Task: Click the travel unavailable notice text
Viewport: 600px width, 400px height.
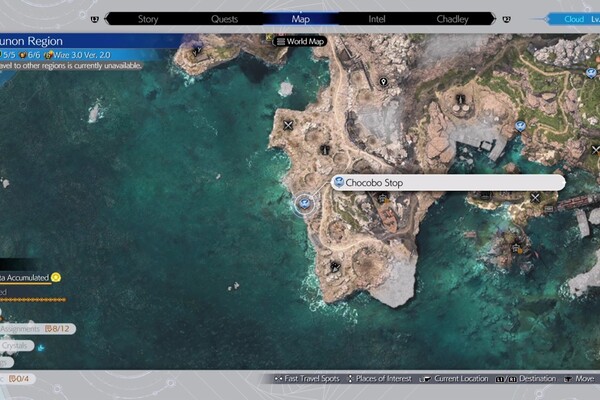Action: click(71, 66)
